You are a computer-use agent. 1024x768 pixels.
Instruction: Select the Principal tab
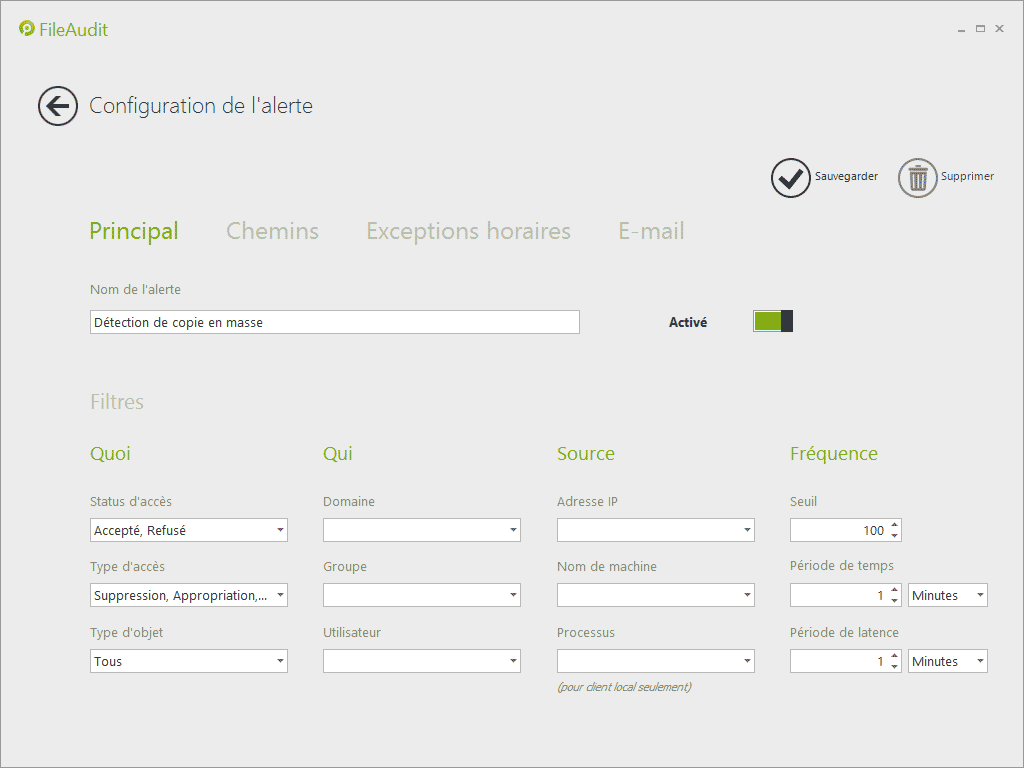point(134,231)
